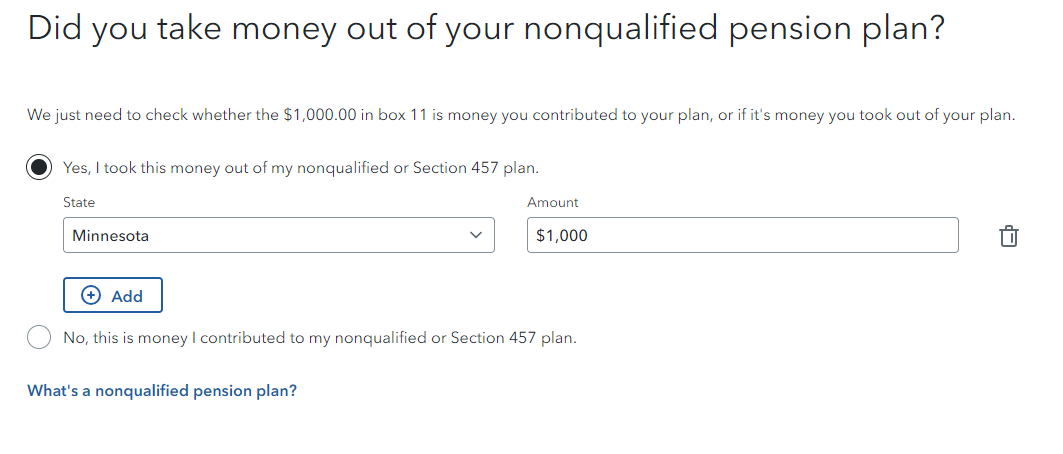This screenshot has height=454, width=1063.
Task: Click the plus circle icon beside Add
Action: click(x=90, y=295)
